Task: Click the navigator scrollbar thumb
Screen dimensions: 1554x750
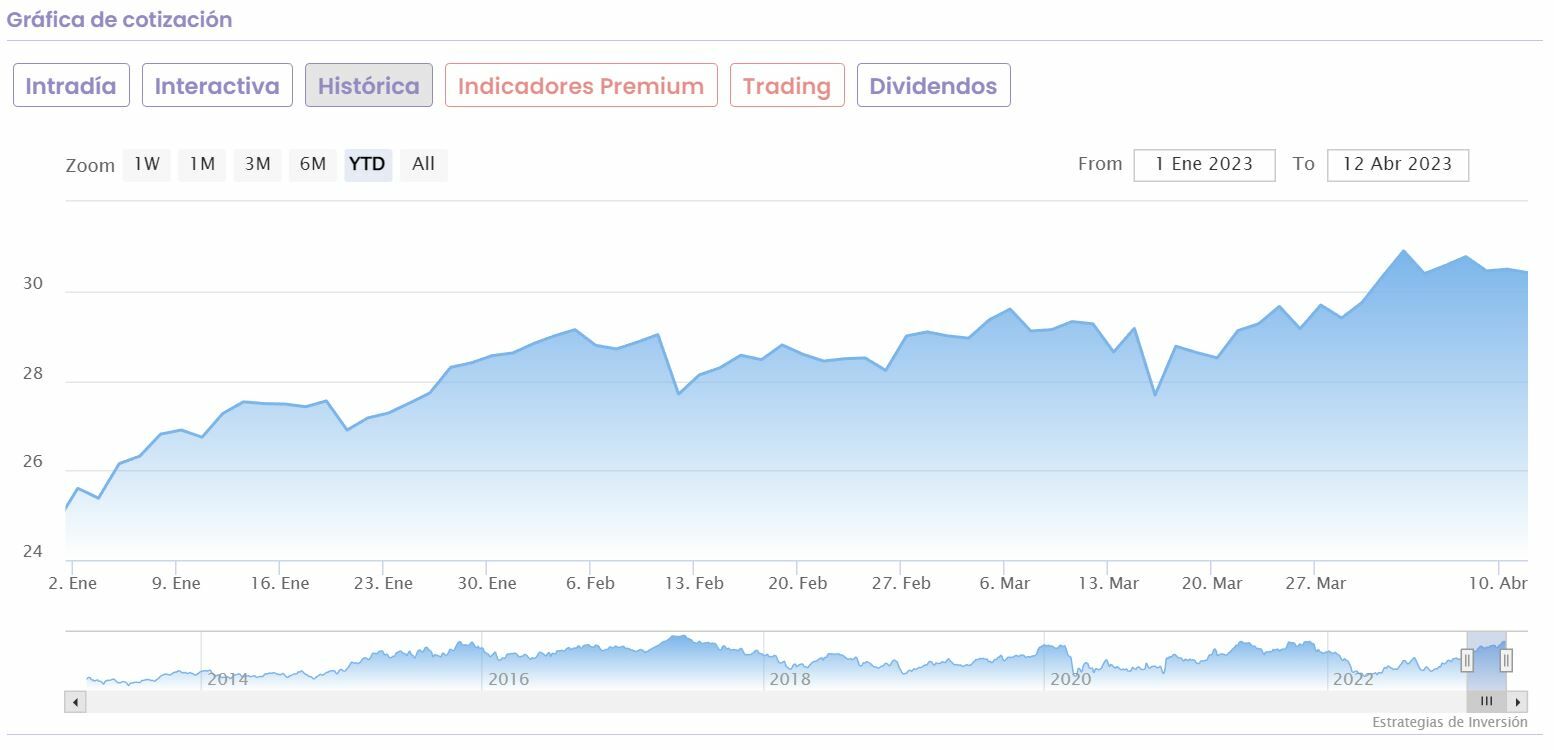Action: [1486, 702]
